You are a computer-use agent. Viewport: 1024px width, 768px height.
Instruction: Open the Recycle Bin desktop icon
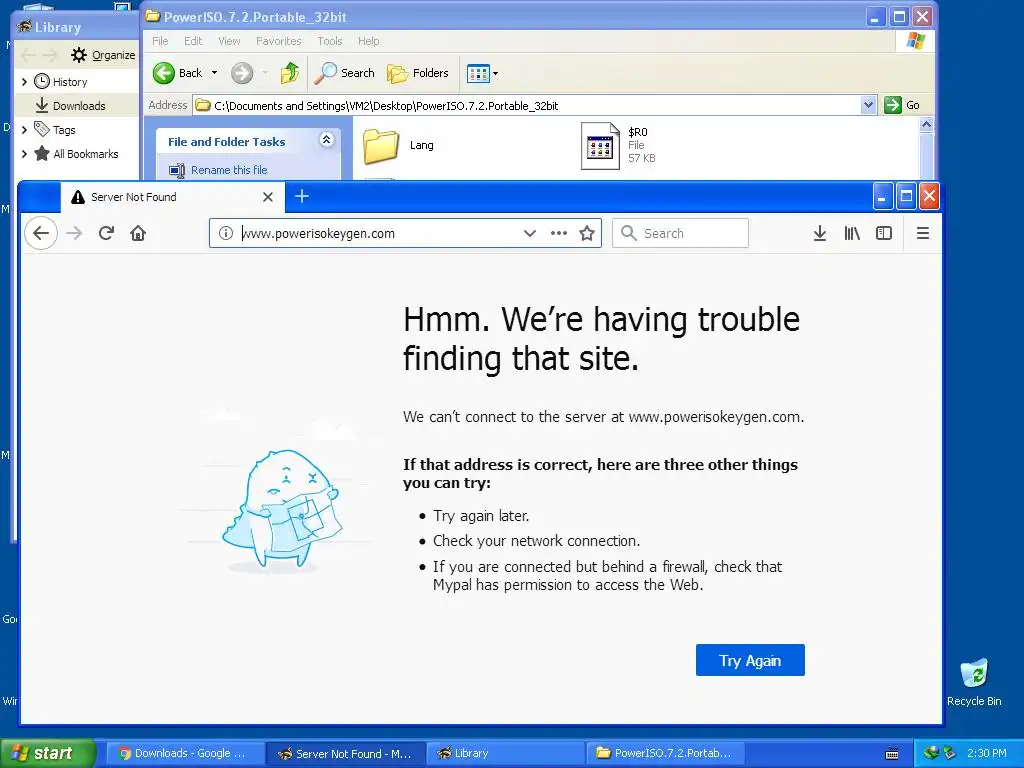click(974, 682)
